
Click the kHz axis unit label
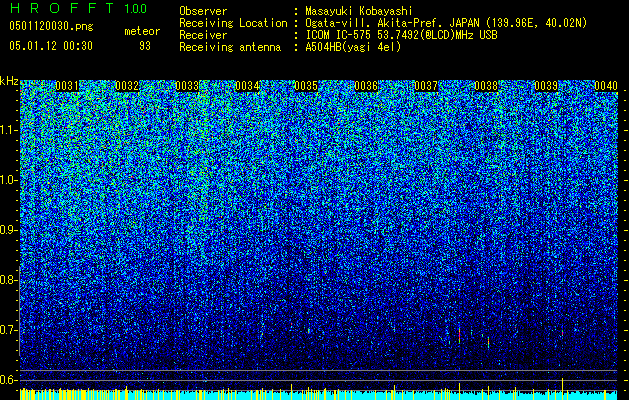click(x=9, y=81)
